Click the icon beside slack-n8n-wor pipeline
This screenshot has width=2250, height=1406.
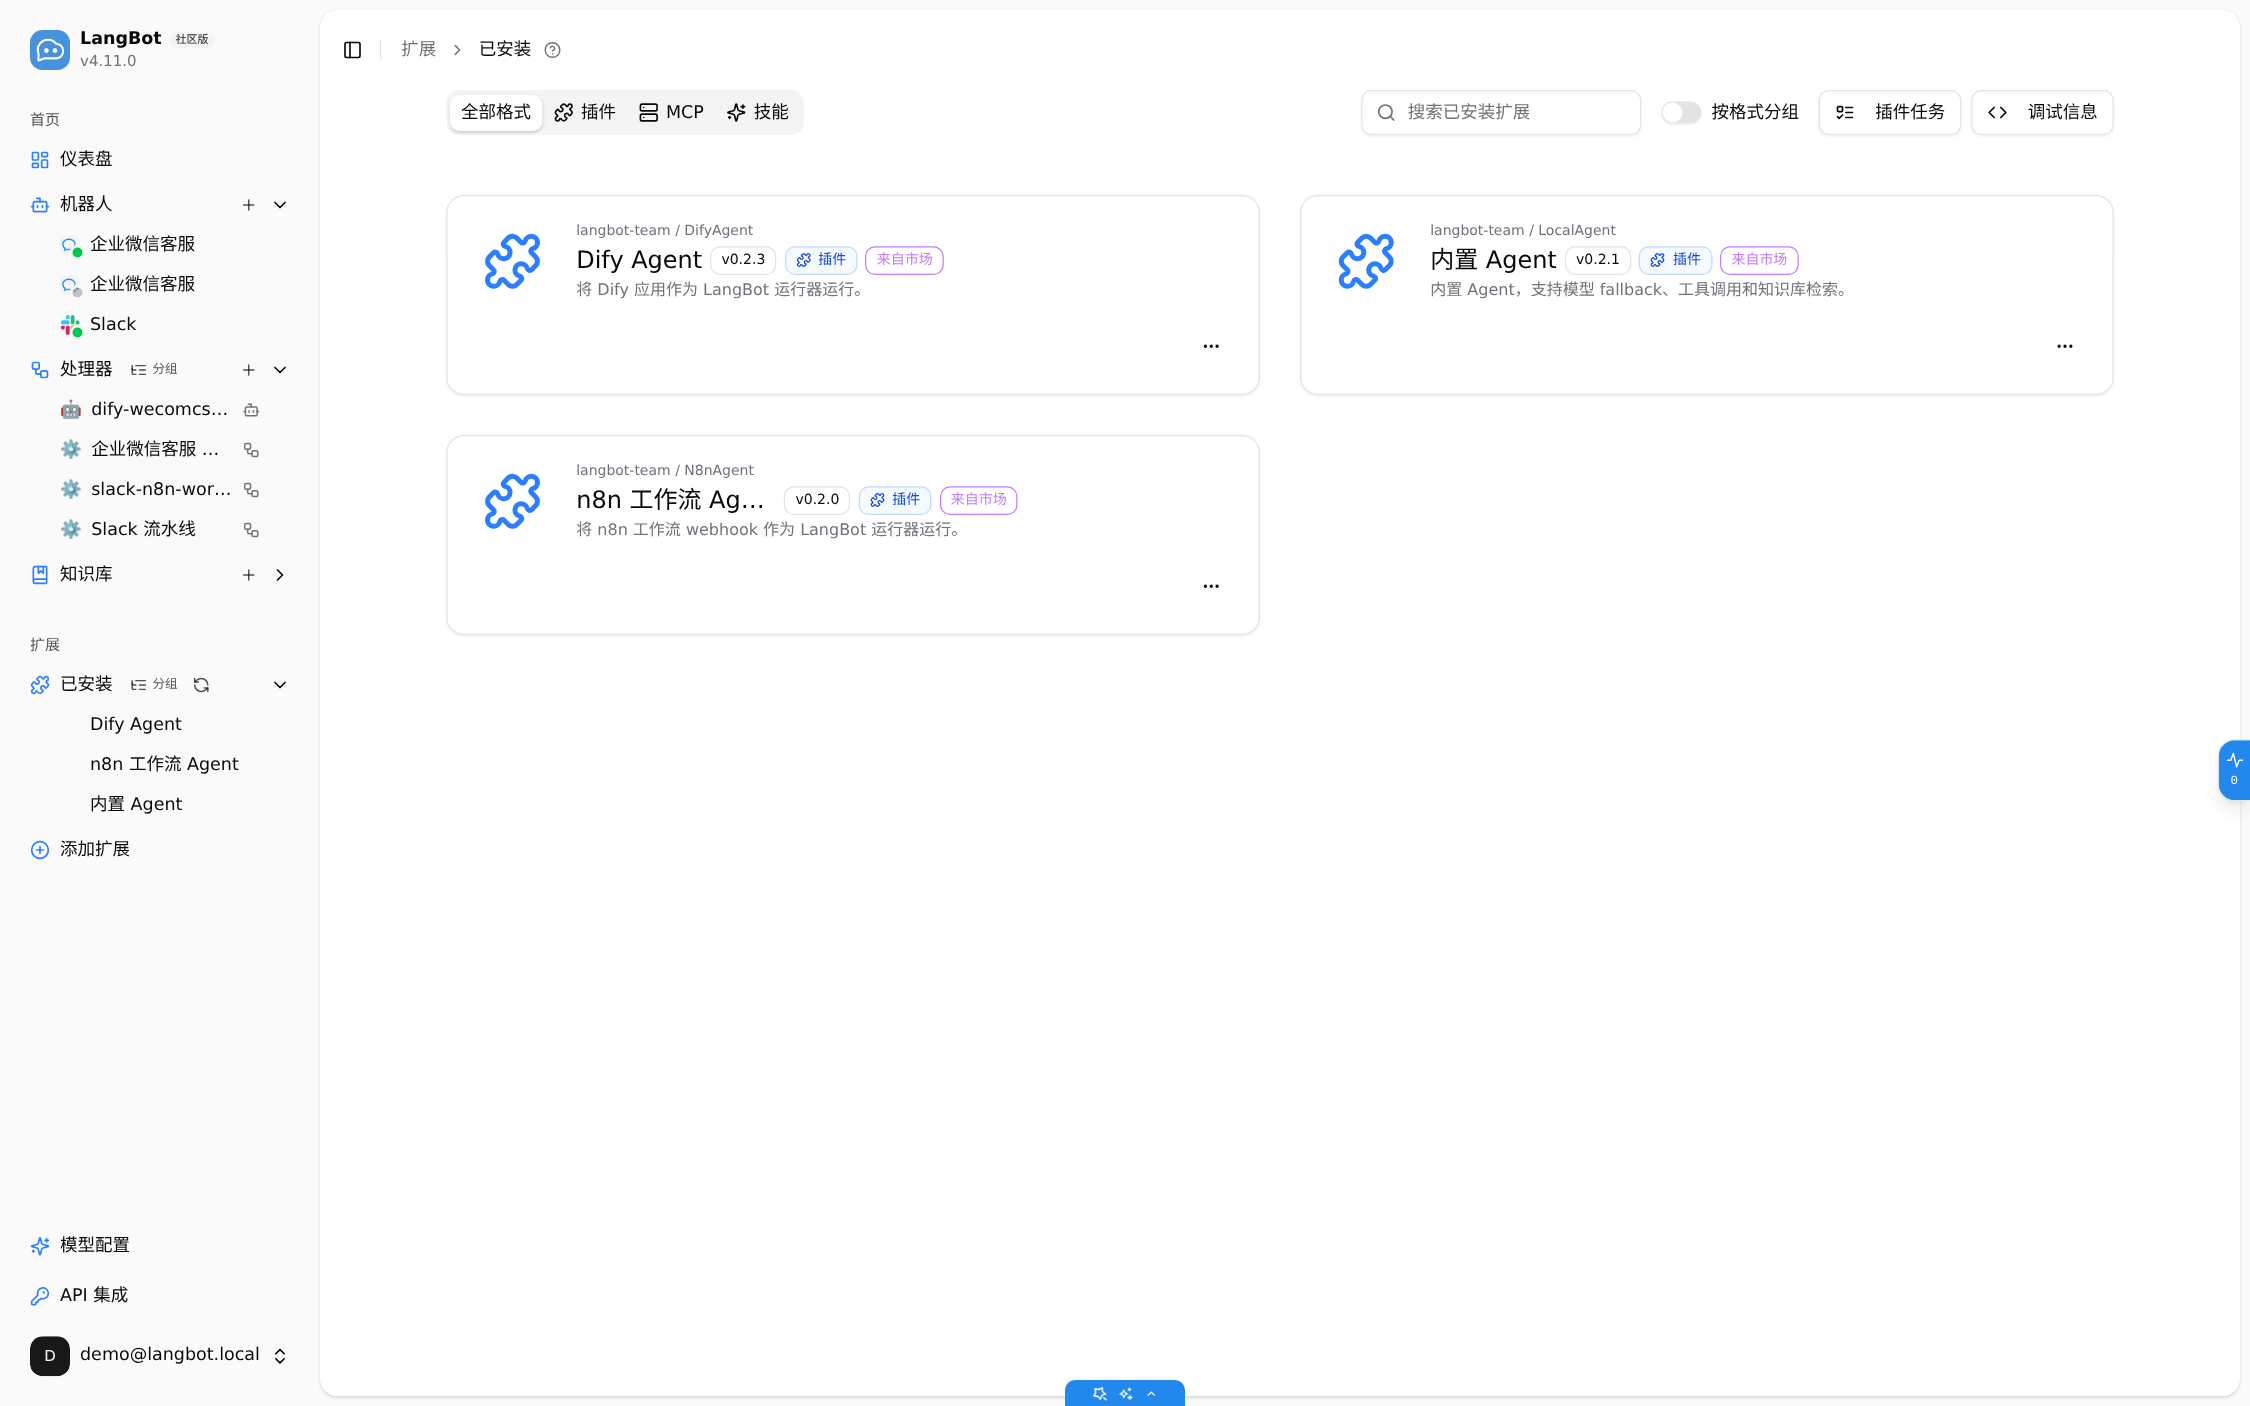click(x=252, y=490)
